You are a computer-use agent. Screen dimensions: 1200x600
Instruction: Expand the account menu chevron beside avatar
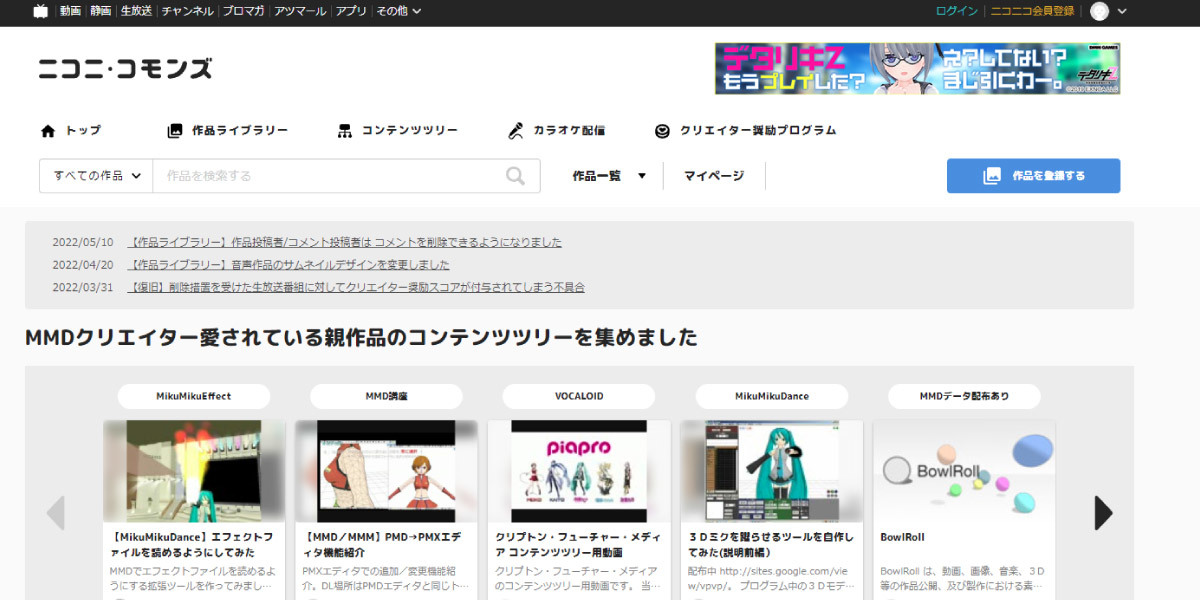pyautogui.click(x=1122, y=11)
